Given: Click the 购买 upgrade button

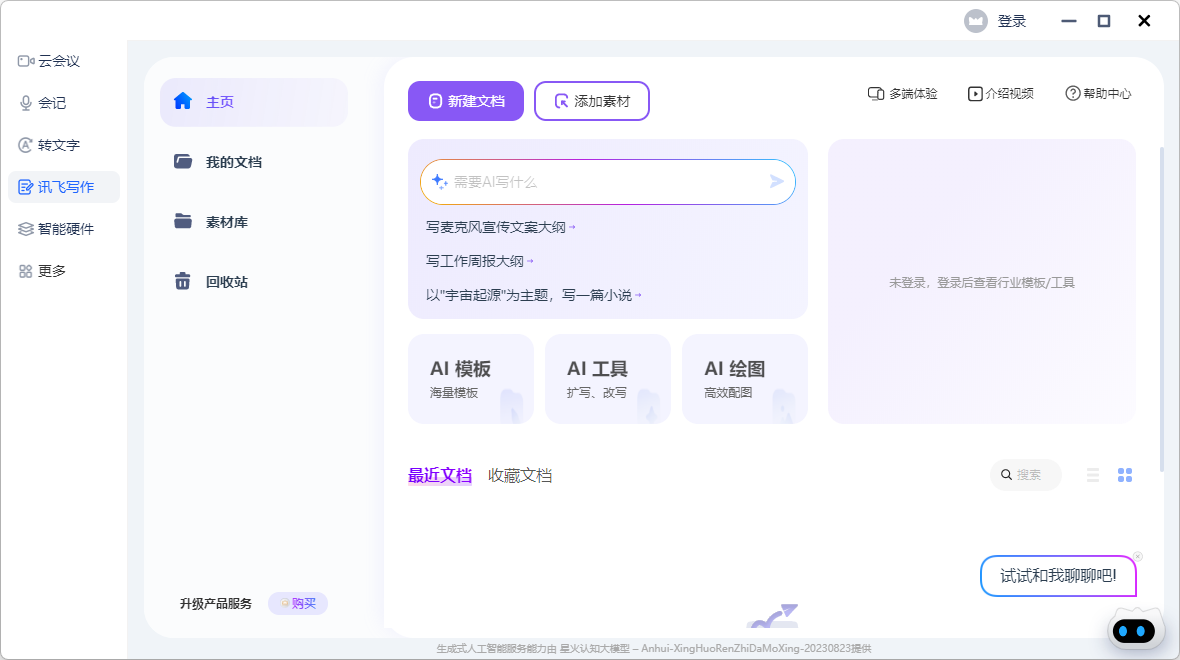Looking at the screenshot, I should 298,604.
